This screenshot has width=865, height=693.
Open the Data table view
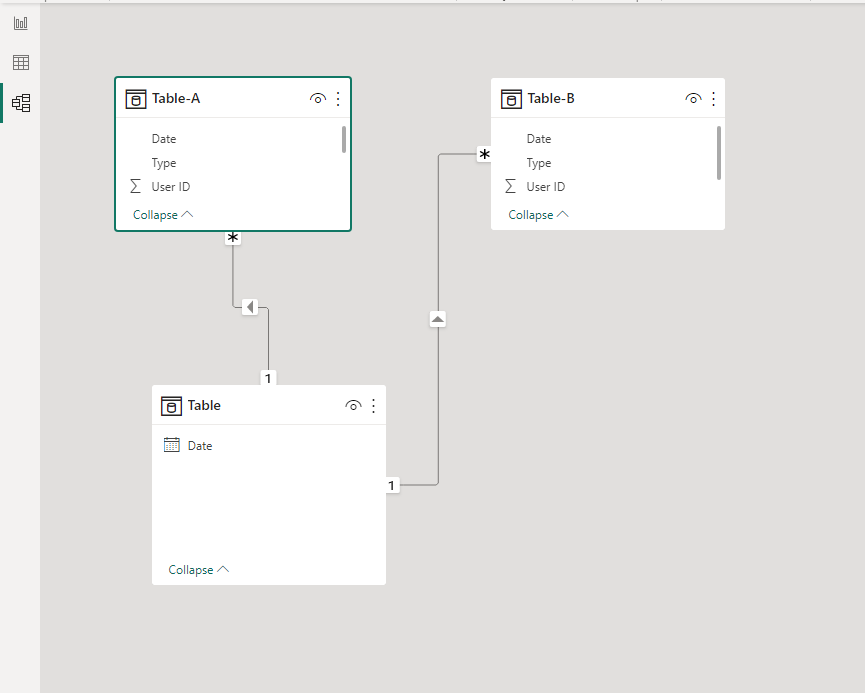(x=20, y=63)
